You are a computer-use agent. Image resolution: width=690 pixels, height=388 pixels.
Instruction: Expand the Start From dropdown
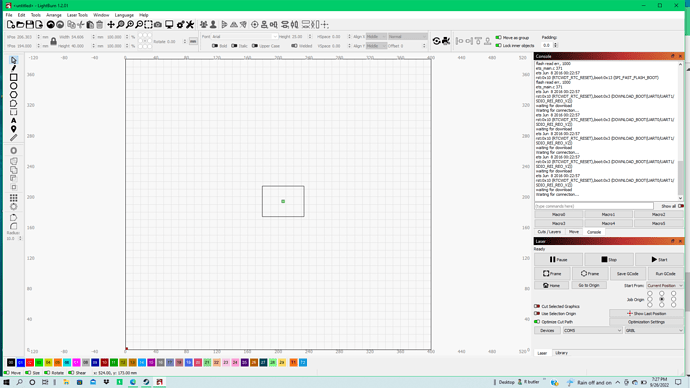point(664,286)
